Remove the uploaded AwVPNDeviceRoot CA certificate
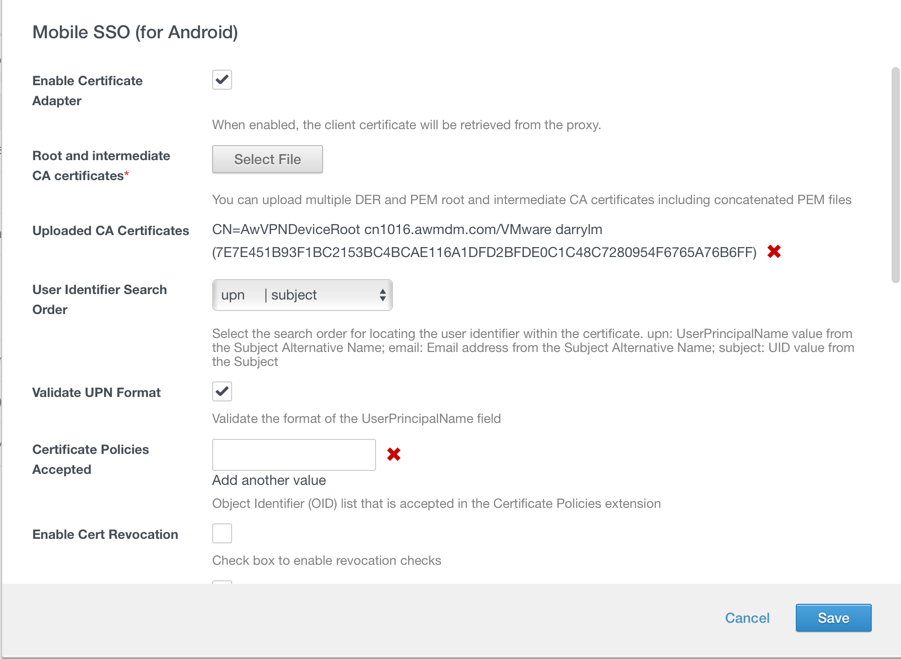This screenshot has height=659, width=901. tap(774, 251)
